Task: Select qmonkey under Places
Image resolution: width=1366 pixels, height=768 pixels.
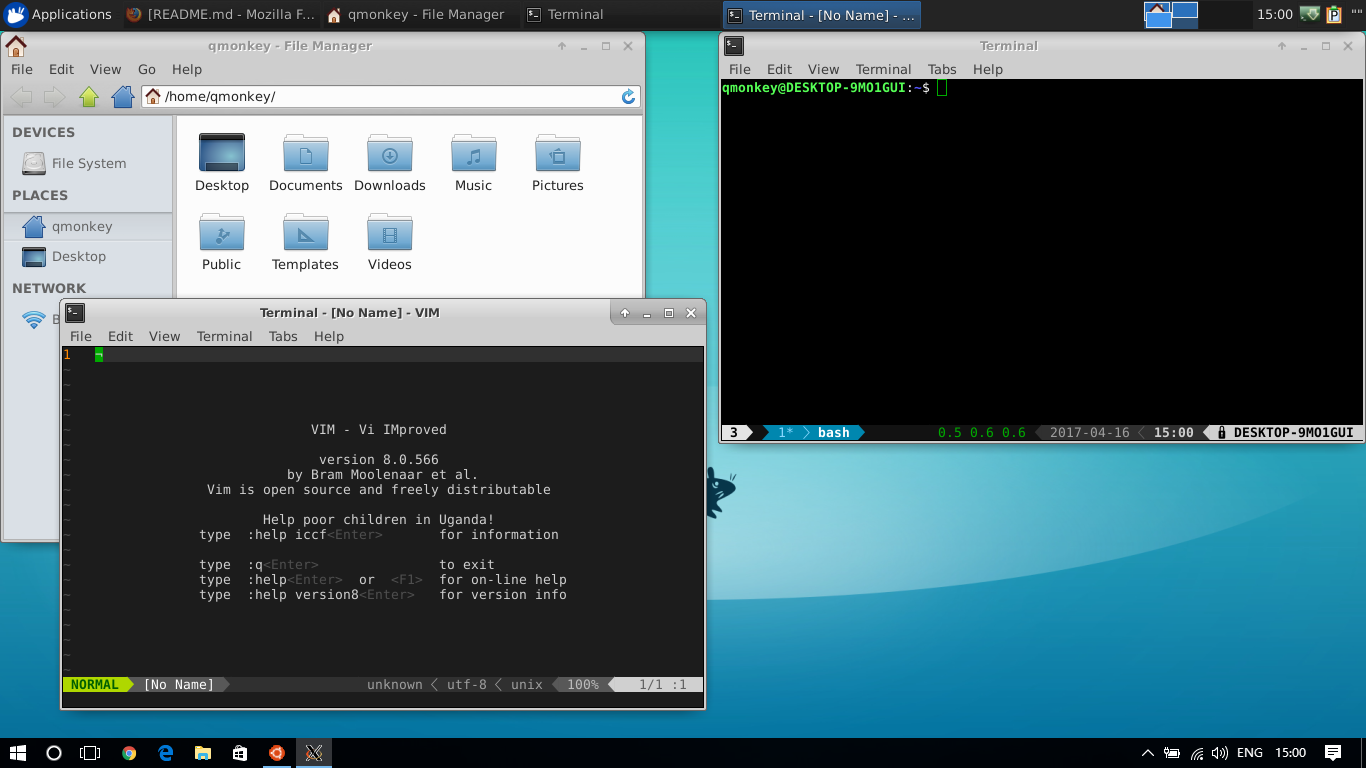Action: (88, 226)
